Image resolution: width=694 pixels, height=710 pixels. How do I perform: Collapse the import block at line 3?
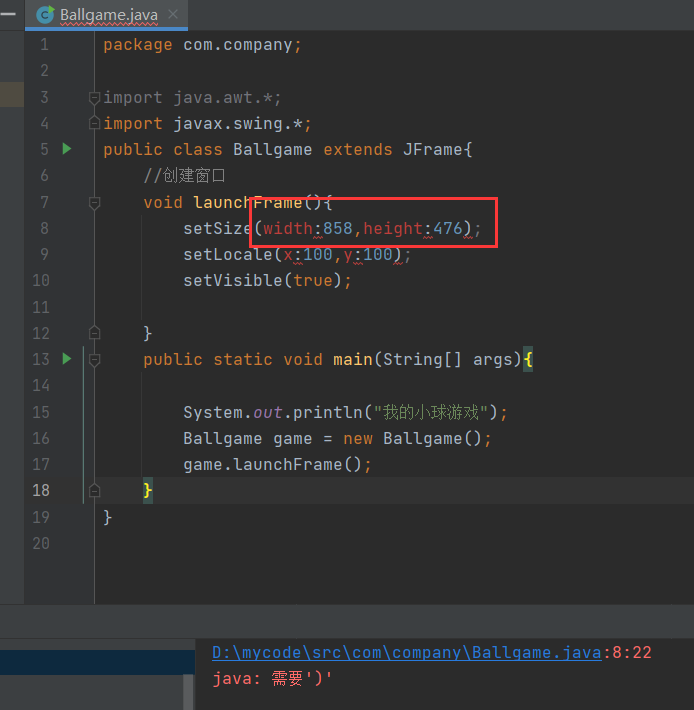pyautogui.click(x=94, y=98)
